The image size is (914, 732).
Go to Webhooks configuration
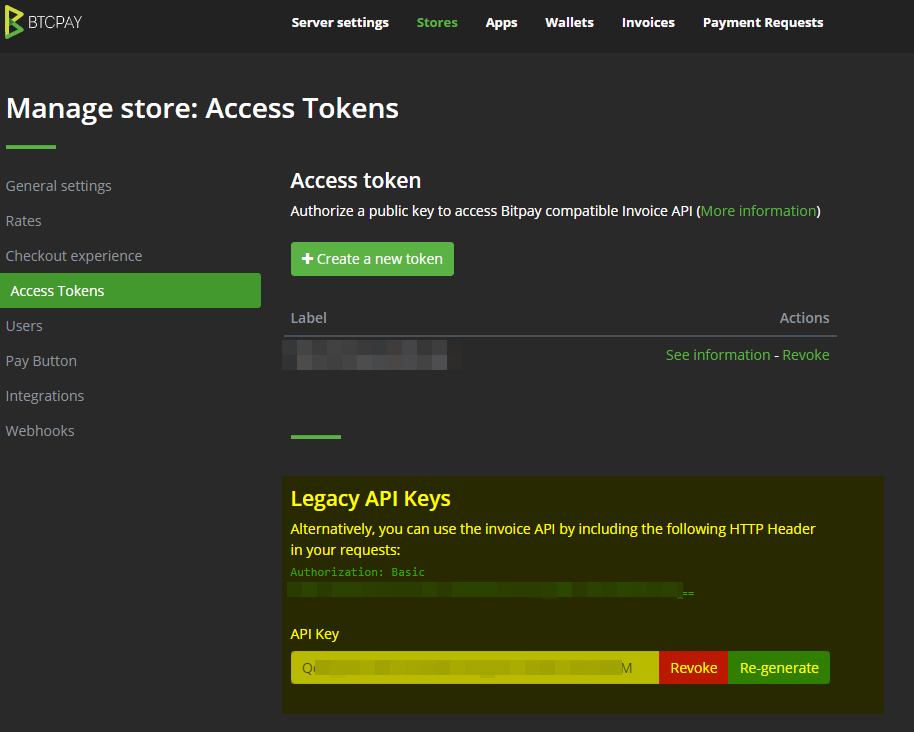pyautogui.click(x=40, y=431)
